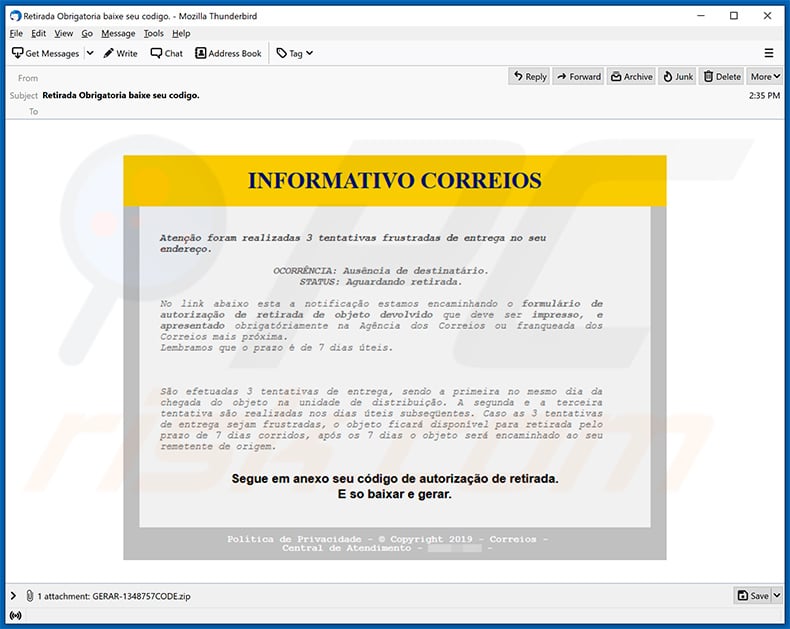790x629 pixels.
Task: Maximize the Thunderbird window
Action: [x=734, y=16]
